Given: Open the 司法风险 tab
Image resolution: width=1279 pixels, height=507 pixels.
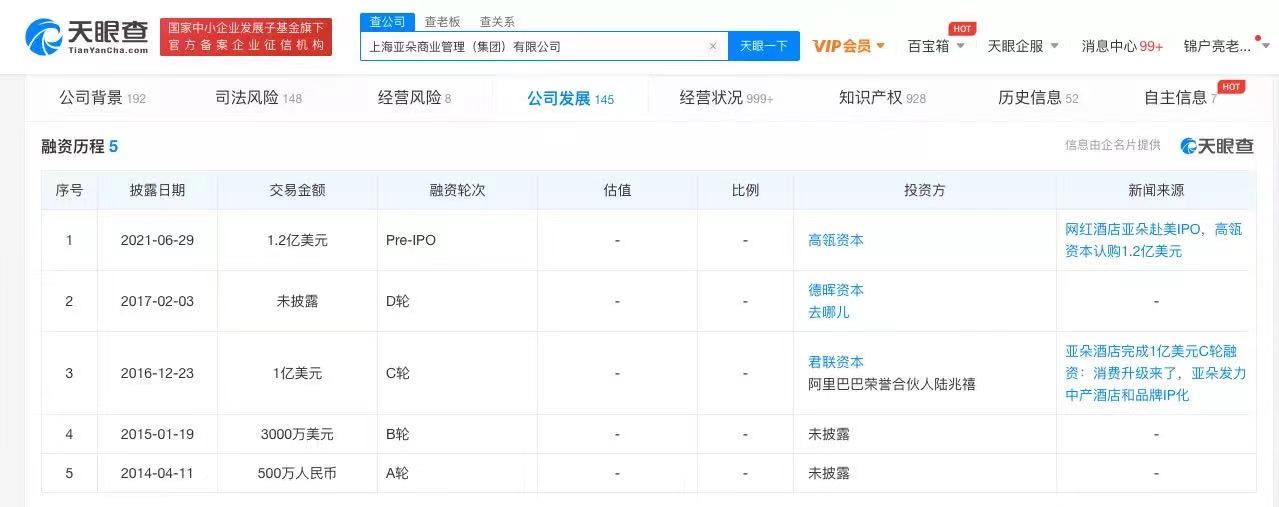Looking at the screenshot, I should pos(258,98).
